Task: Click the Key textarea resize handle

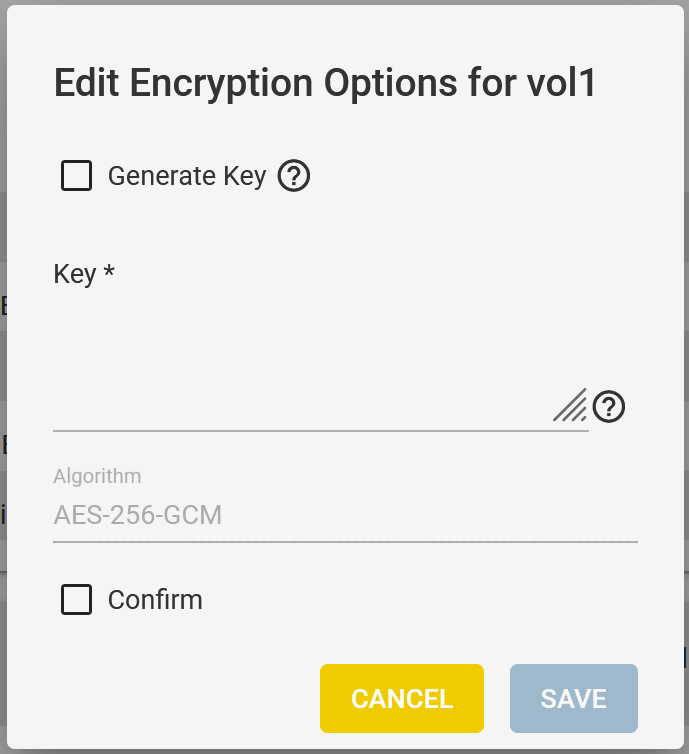Action: pos(571,405)
